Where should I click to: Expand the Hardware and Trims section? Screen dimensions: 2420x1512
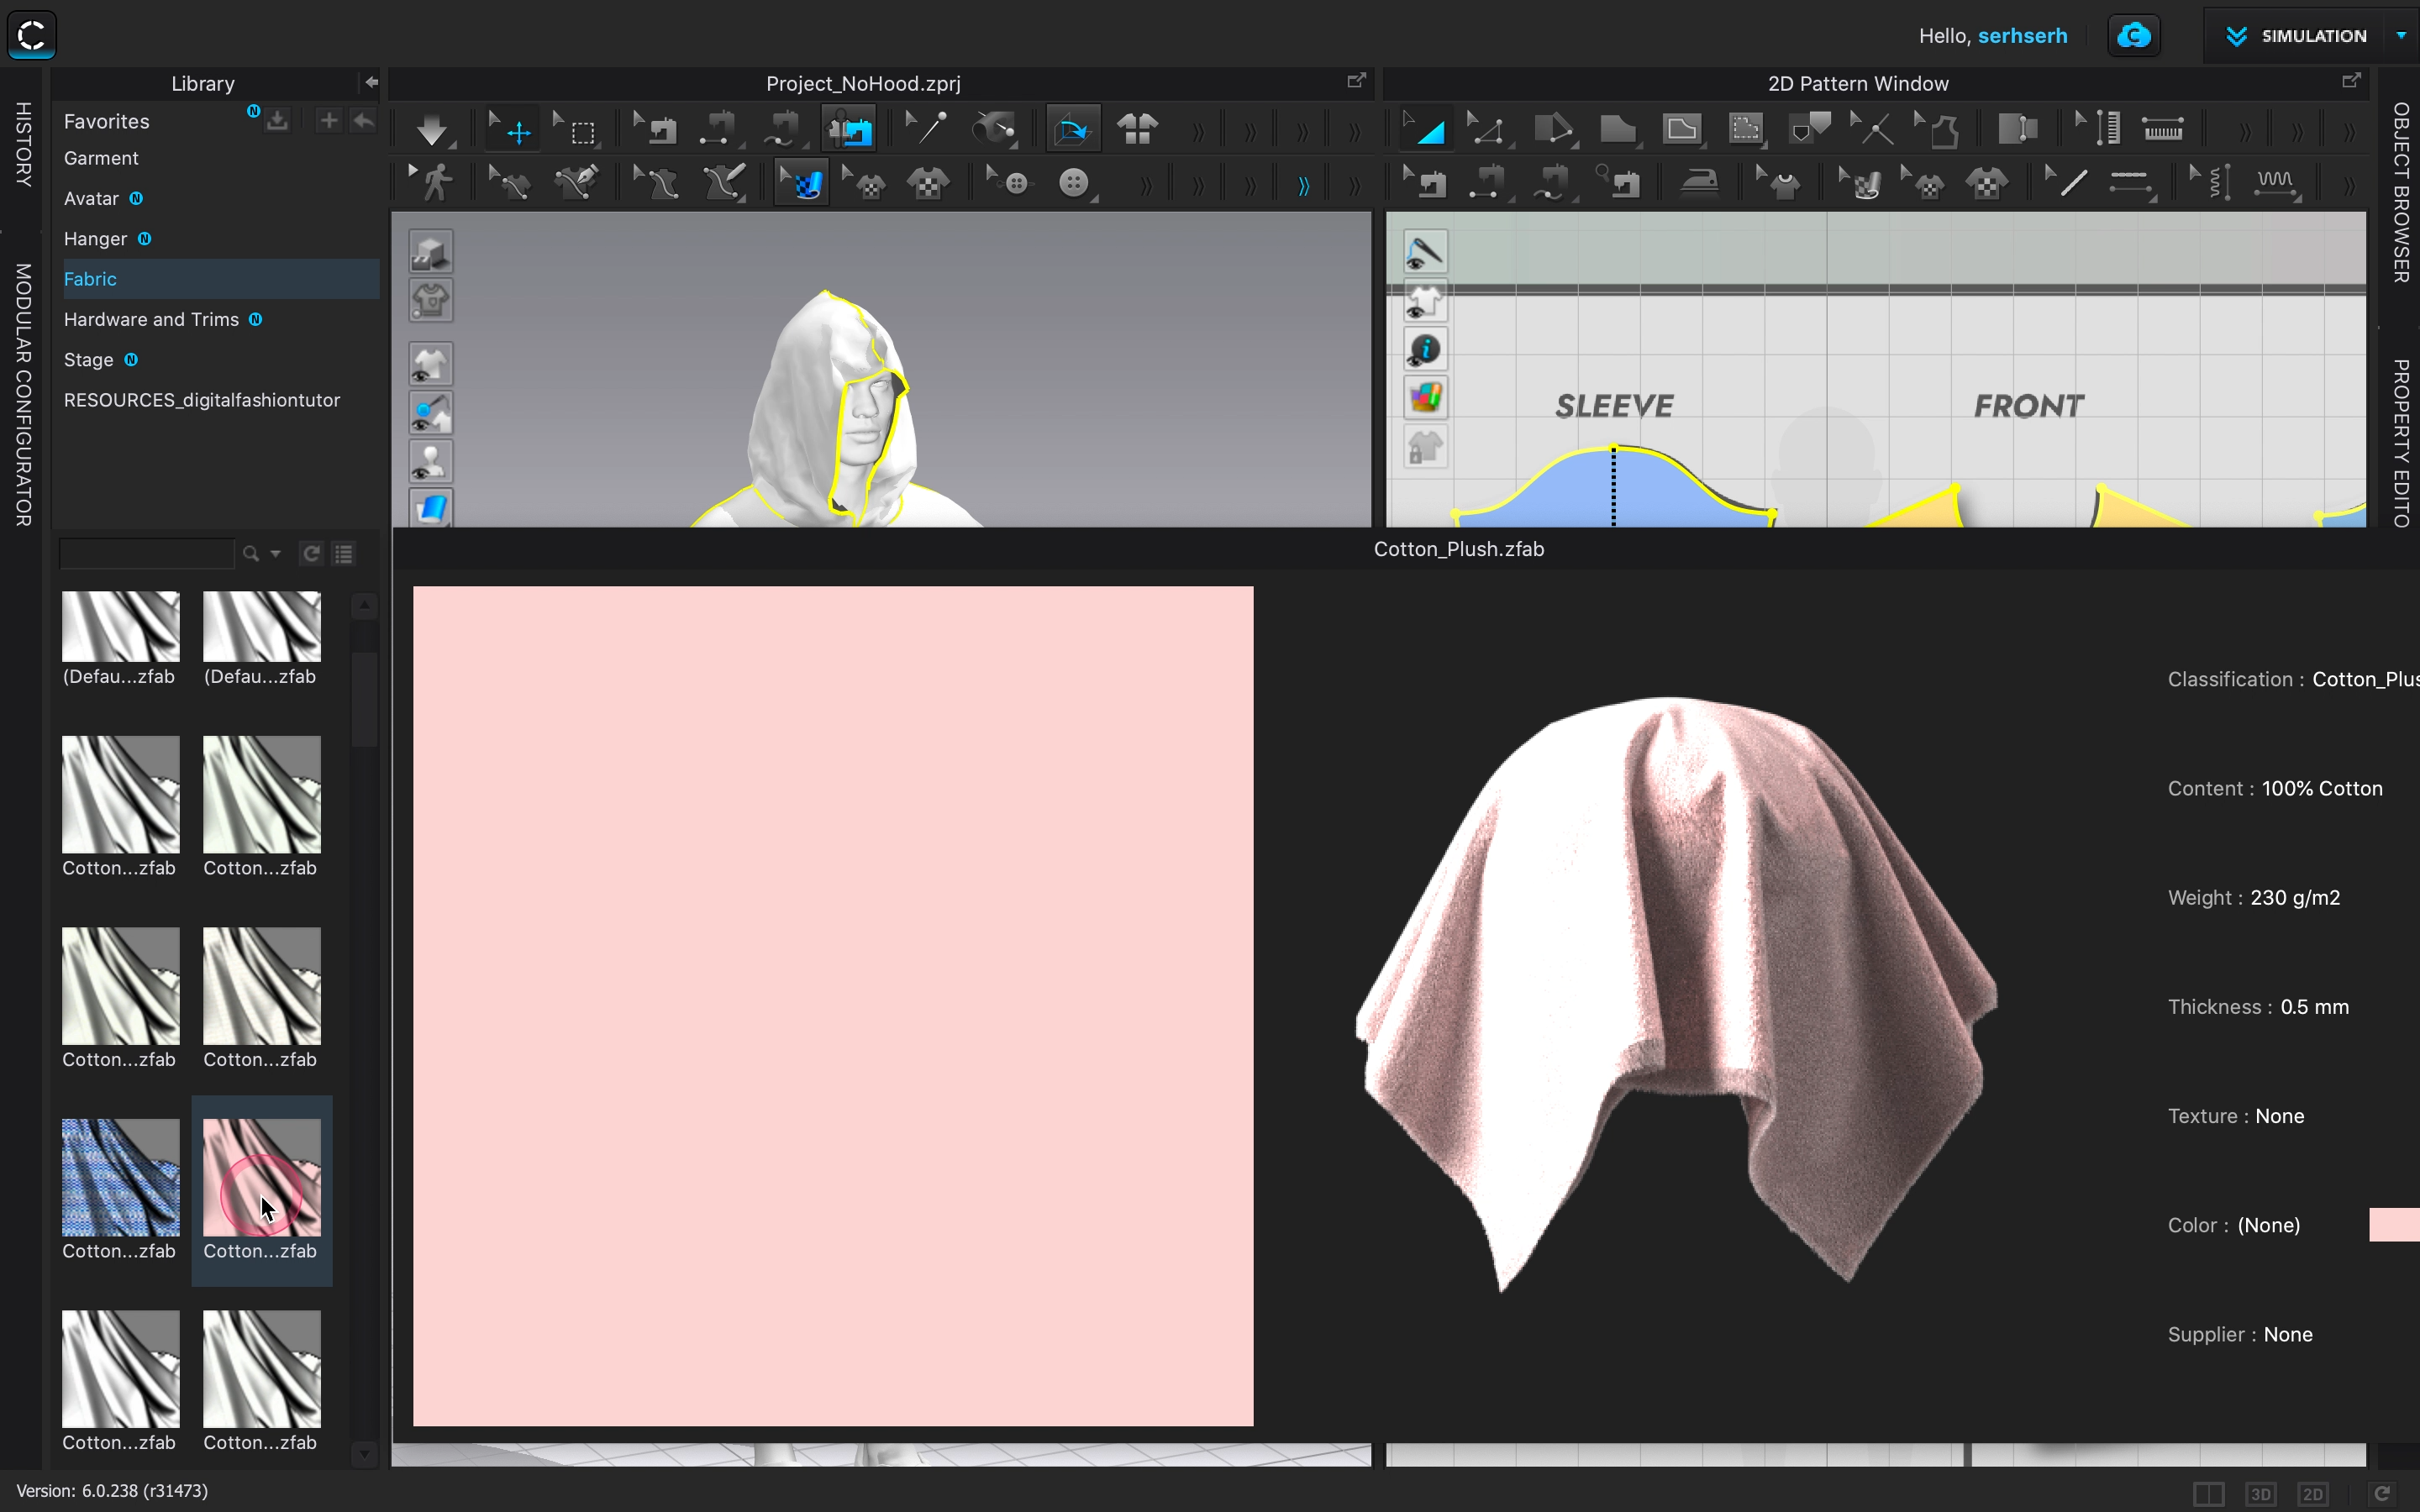click(153, 317)
